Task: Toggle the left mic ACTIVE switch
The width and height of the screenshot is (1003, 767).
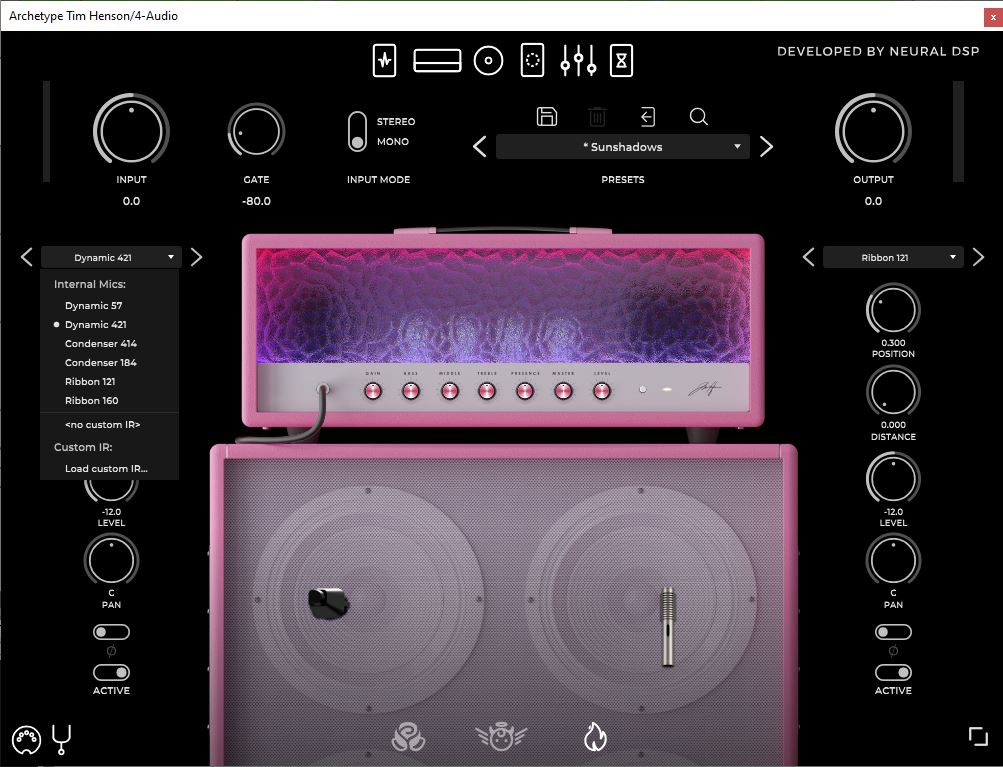Action: click(x=111, y=672)
